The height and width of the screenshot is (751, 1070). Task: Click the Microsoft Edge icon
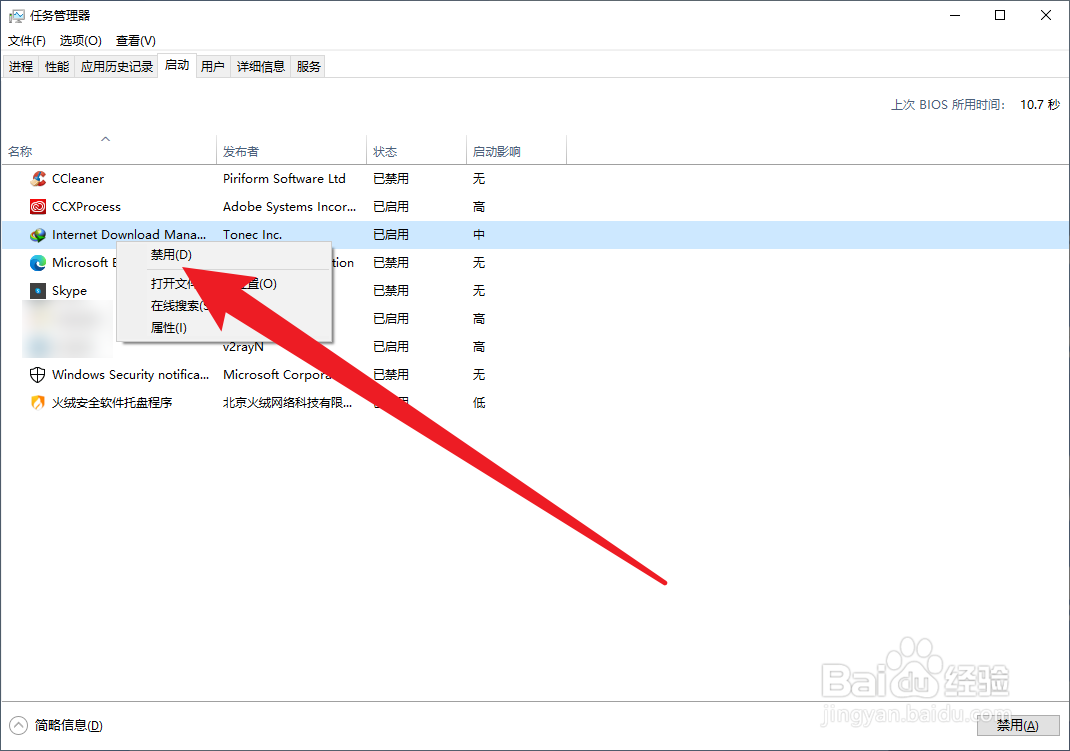(x=38, y=263)
